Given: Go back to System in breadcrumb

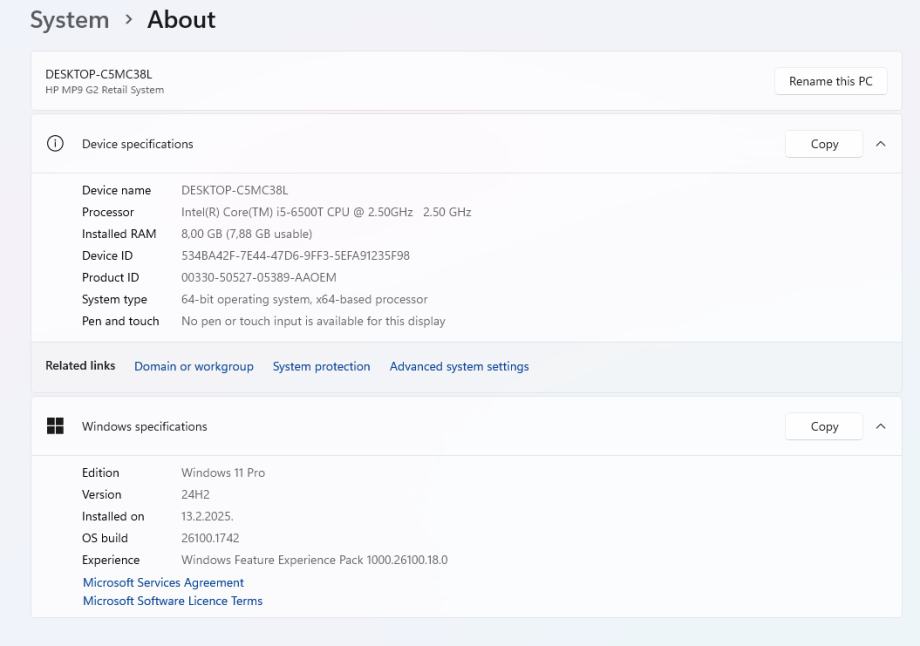Looking at the screenshot, I should pyautogui.click(x=69, y=19).
